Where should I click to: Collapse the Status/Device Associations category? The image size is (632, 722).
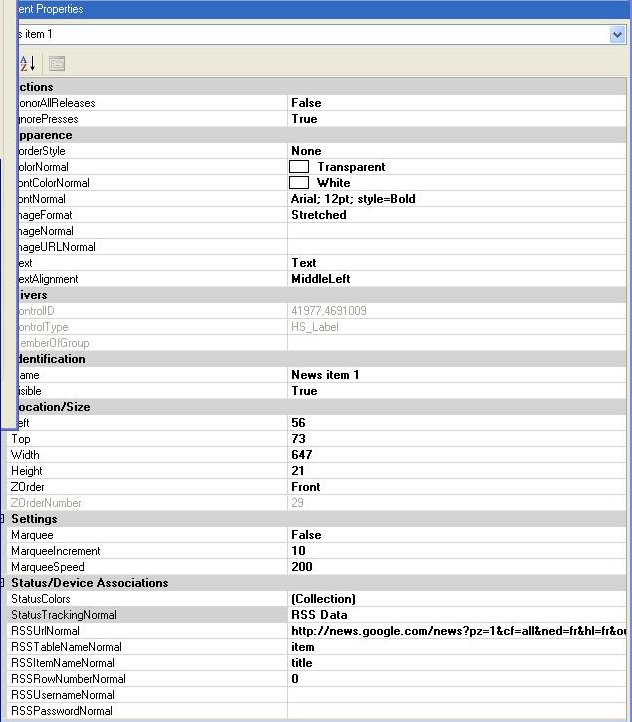click(x=2, y=583)
